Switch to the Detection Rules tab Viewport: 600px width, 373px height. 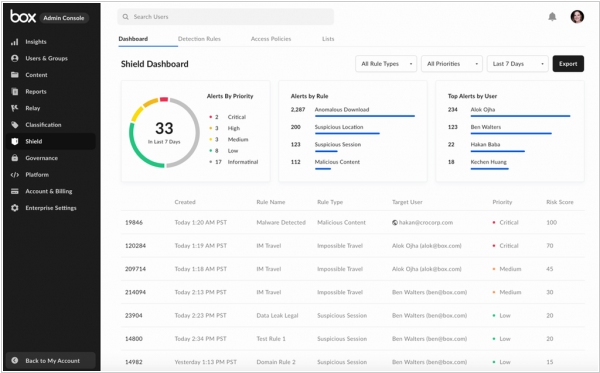tap(199, 39)
